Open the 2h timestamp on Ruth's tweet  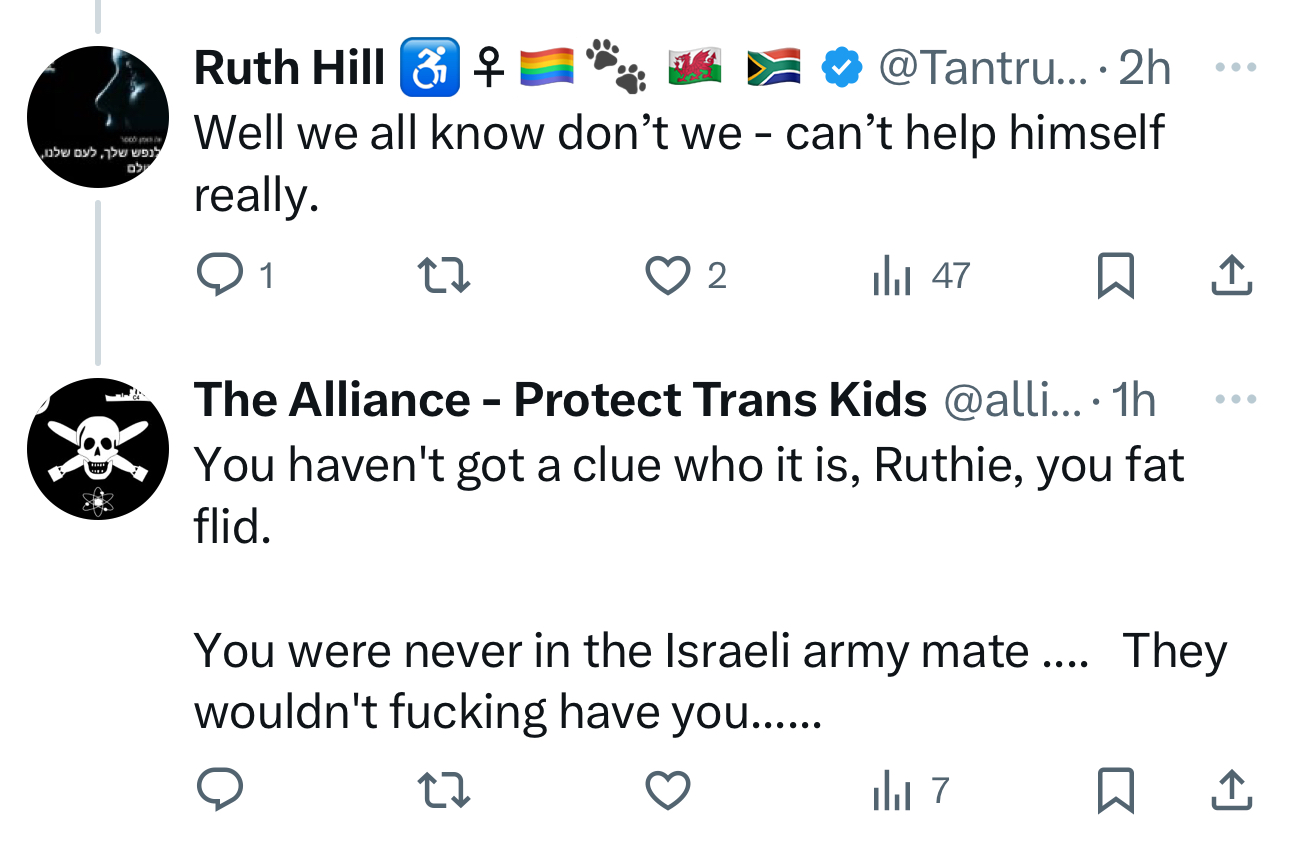1144,68
